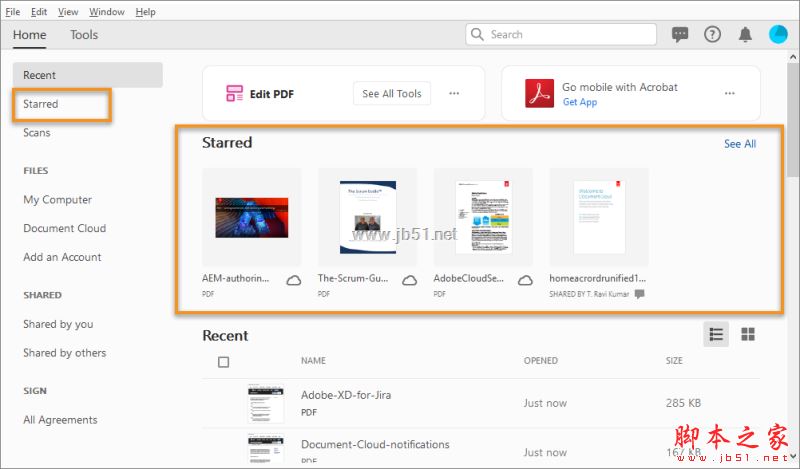The width and height of the screenshot is (800, 469).
Task: Click Edit PDF label in tools card
Action: 271,94
